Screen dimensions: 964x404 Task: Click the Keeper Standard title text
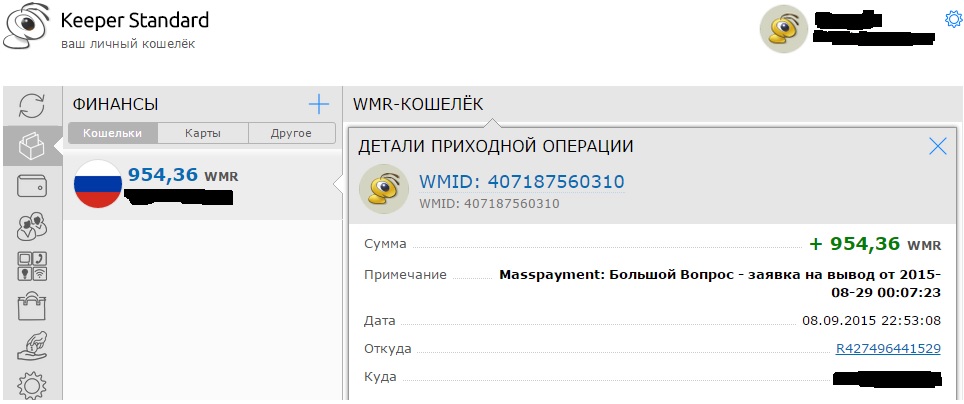click(x=135, y=21)
